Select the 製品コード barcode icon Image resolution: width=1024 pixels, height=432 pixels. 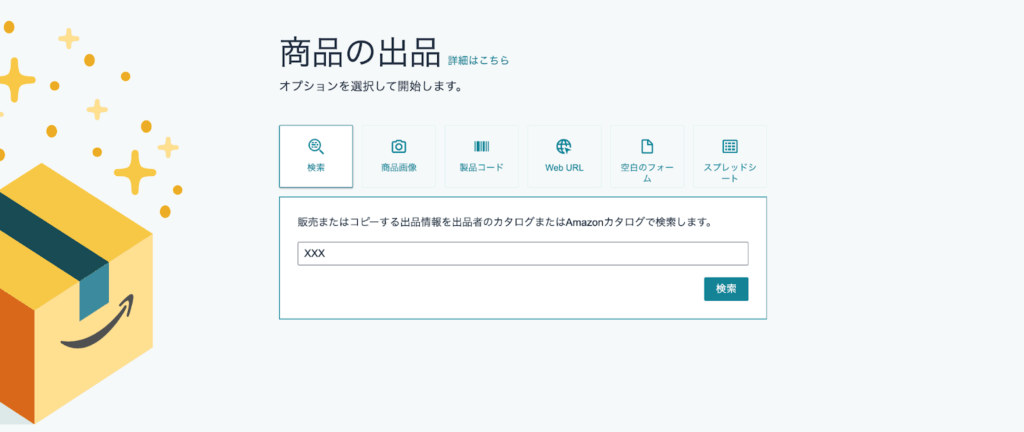481,146
